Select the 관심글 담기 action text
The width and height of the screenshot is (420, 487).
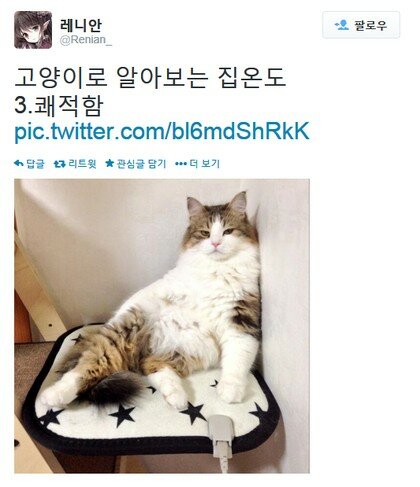click(x=141, y=164)
